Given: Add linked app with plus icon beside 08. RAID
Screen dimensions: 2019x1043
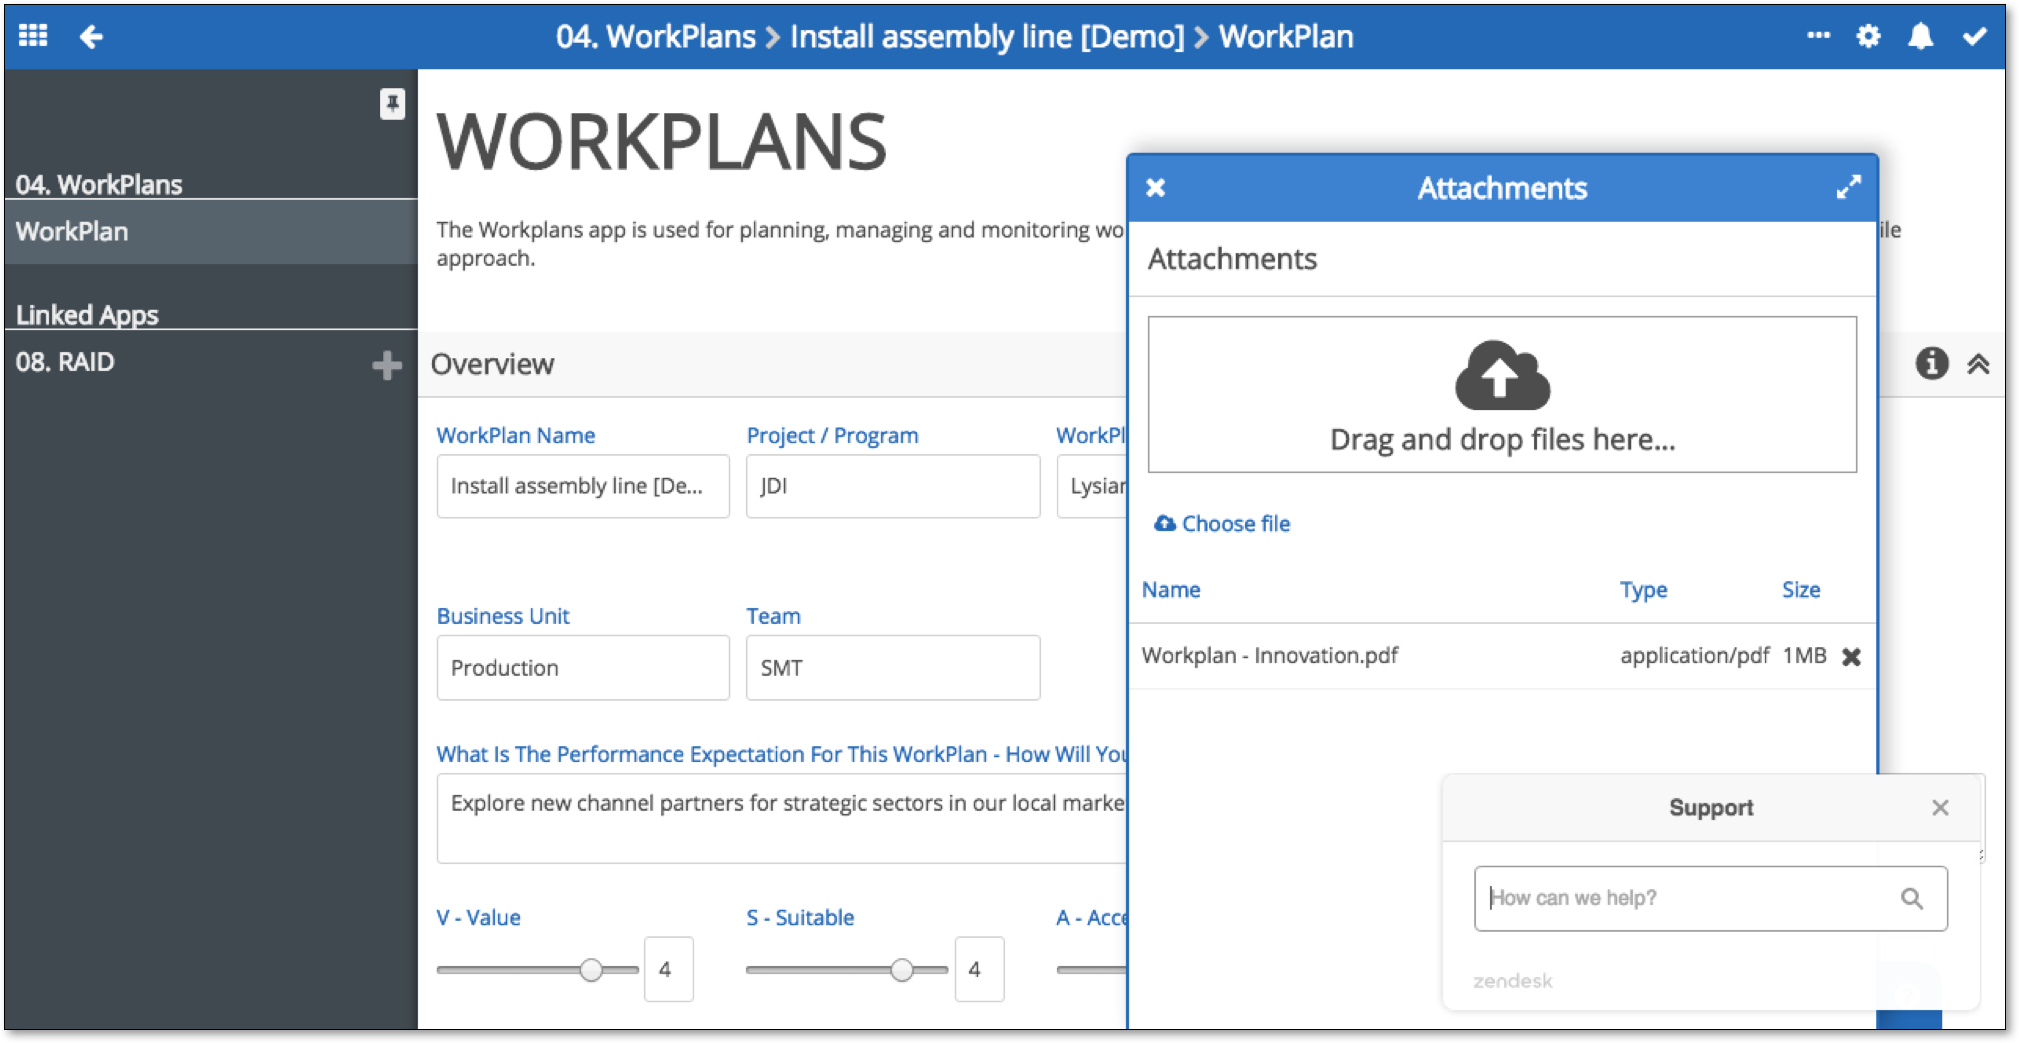Looking at the screenshot, I should point(387,365).
